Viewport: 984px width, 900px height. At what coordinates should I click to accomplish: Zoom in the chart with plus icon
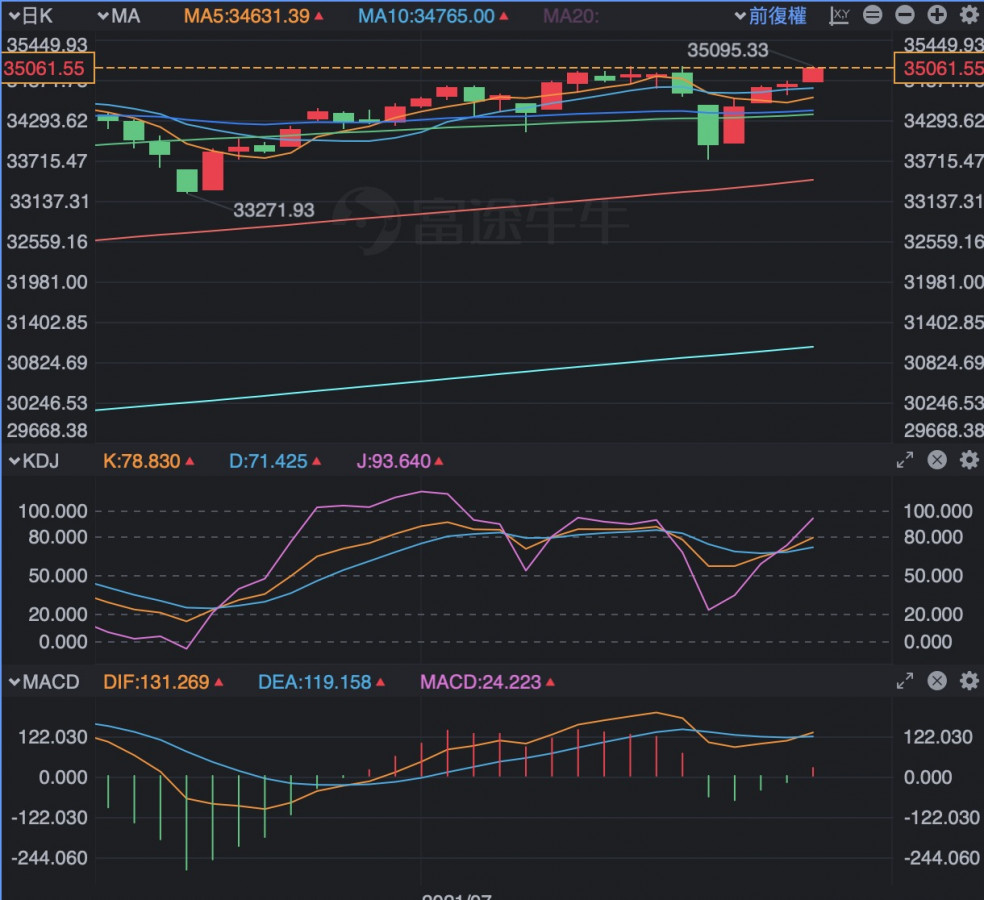(x=937, y=15)
